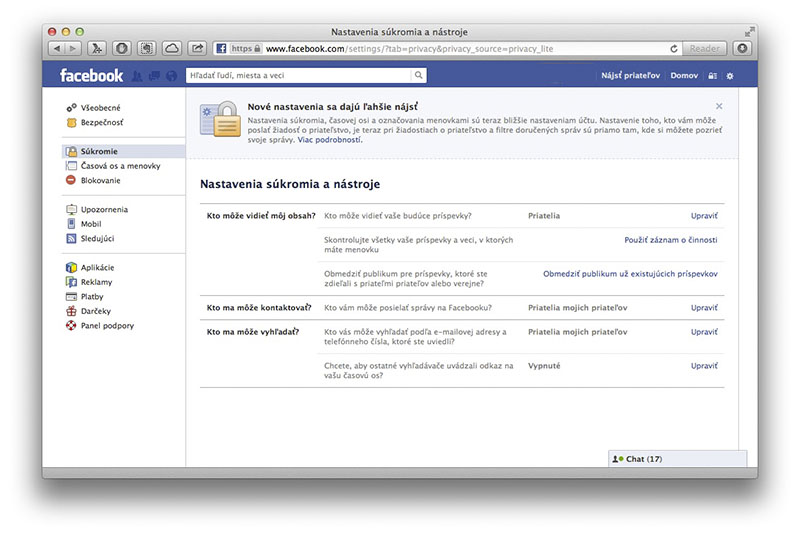Click 'Viac podrobností' link
This screenshot has height=533, width=800.
pos(329,140)
